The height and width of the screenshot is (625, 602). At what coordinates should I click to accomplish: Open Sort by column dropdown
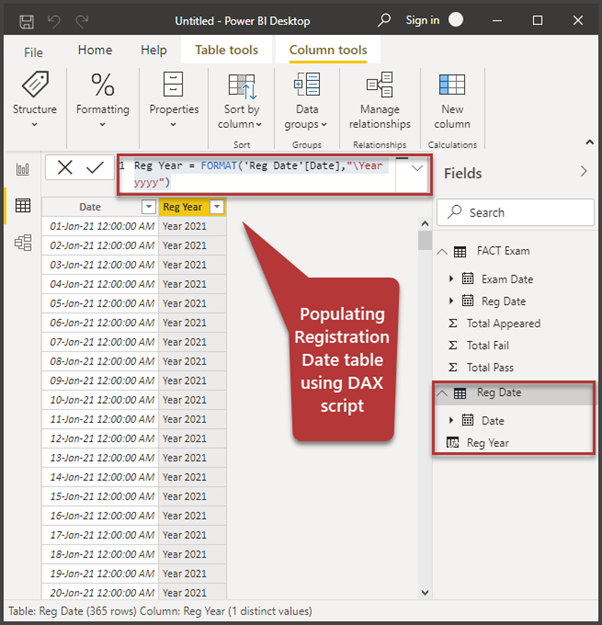click(x=241, y=100)
